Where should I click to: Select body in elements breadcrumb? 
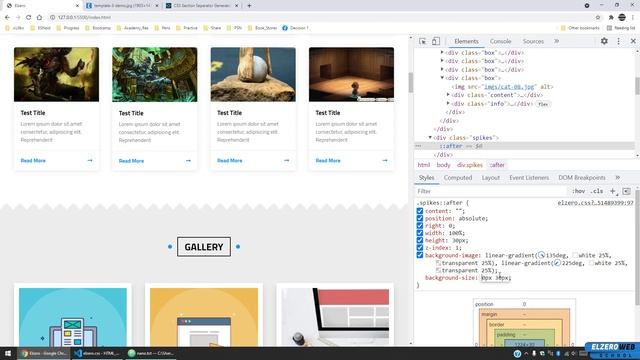click(443, 165)
